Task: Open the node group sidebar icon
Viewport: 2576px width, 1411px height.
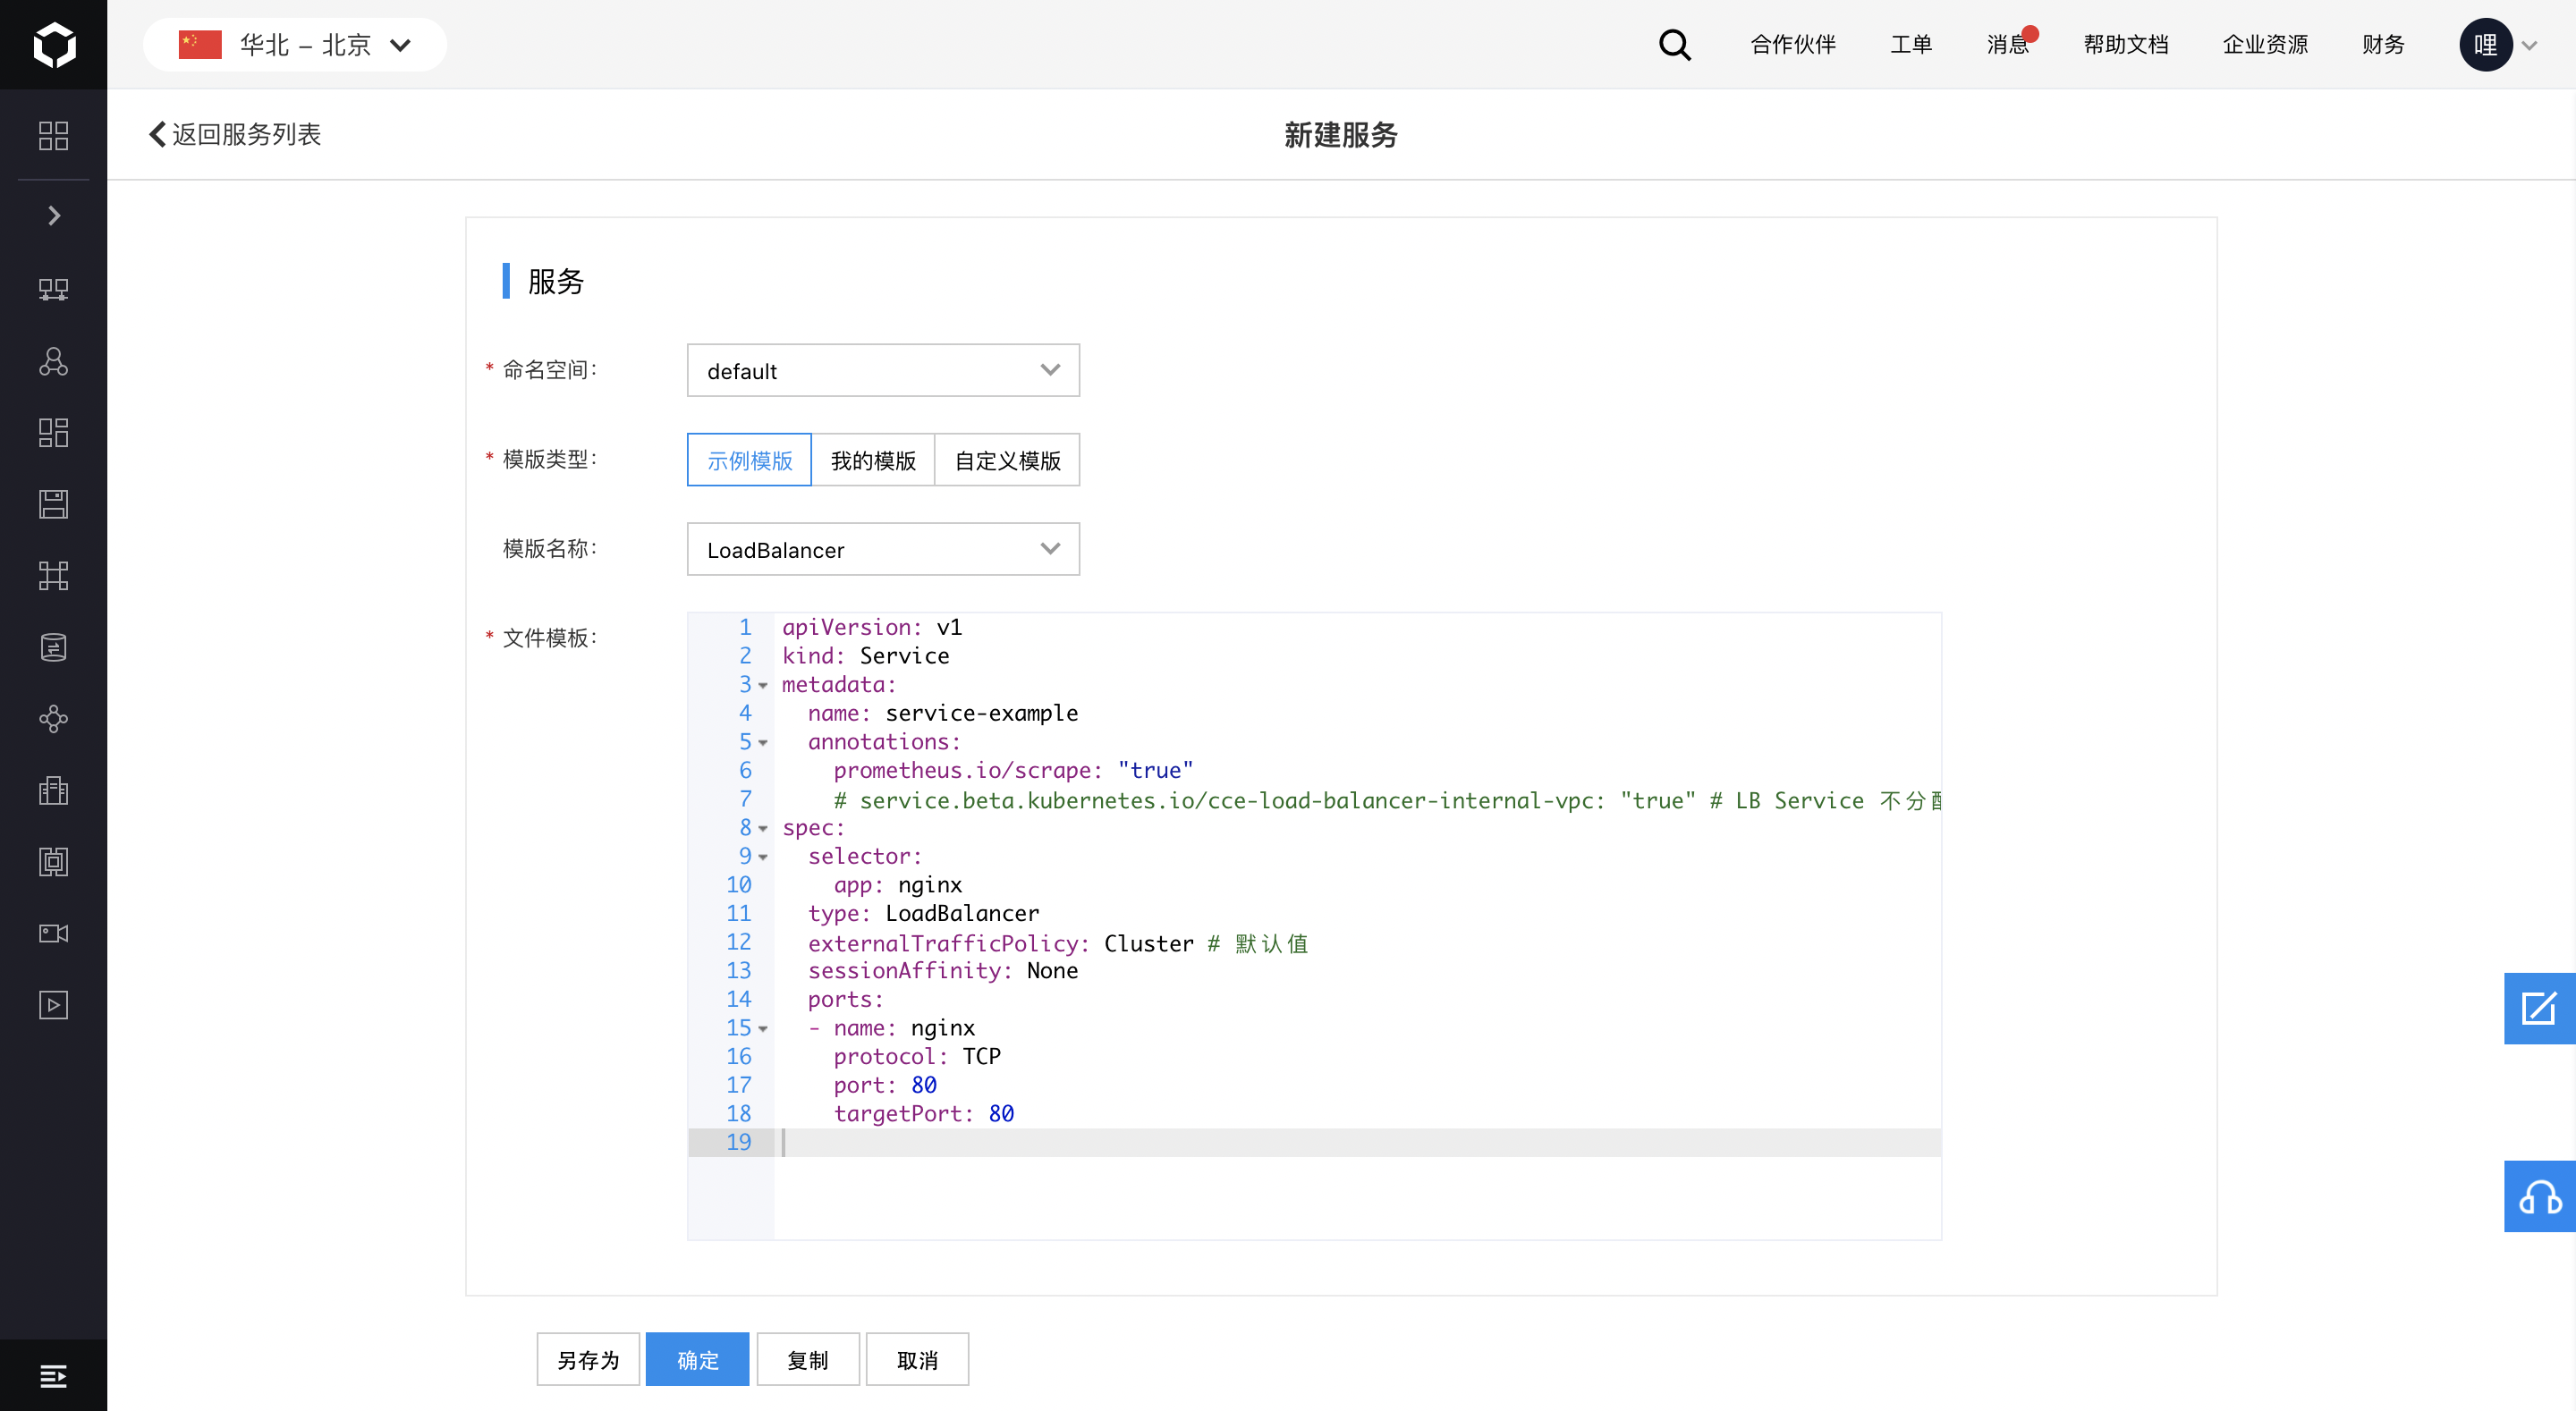Action: point(54,361)
